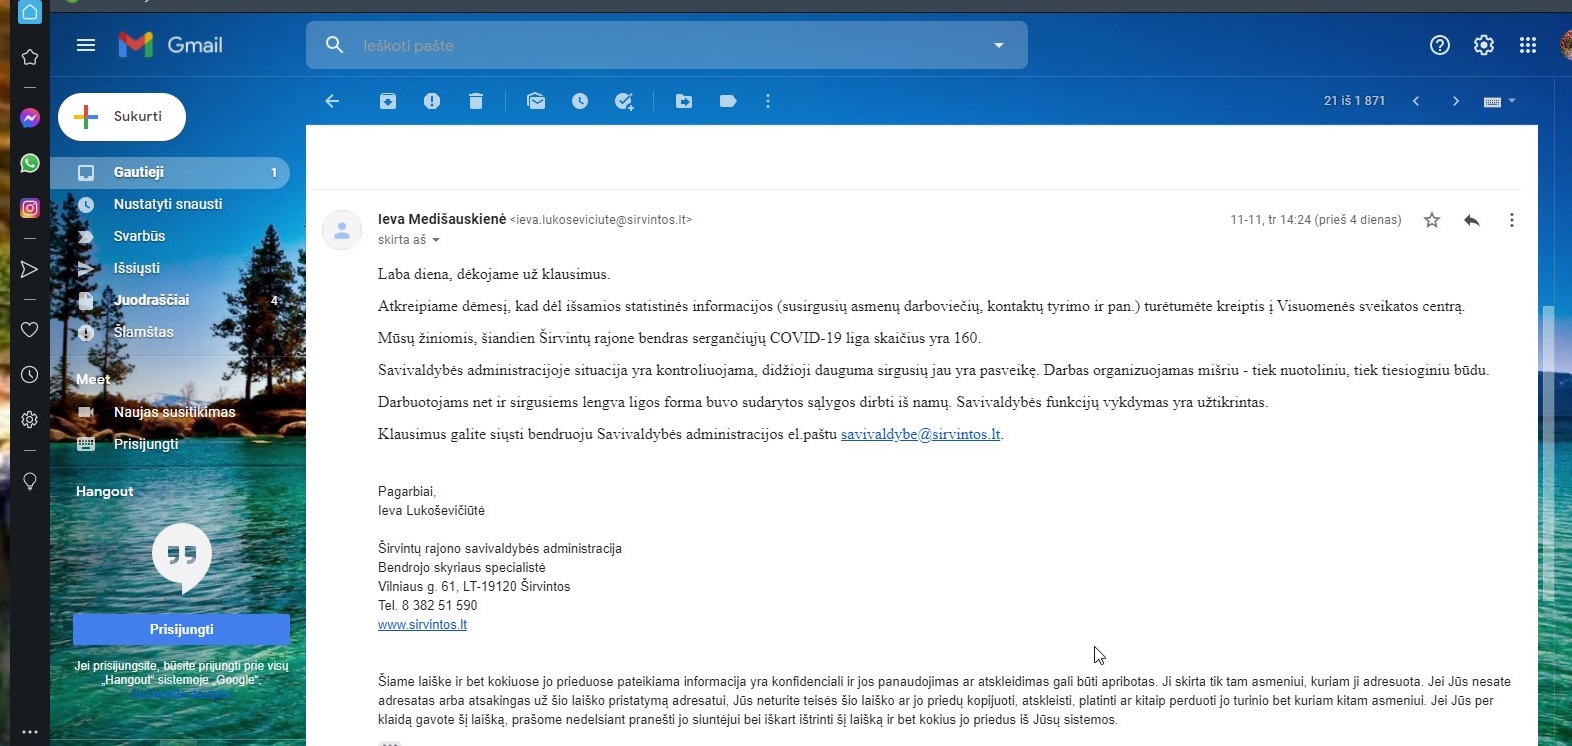The height and width of the screenshot is (746, 1572).
Task: Open the Gautieji inbox folder
Action: (139, 172)
